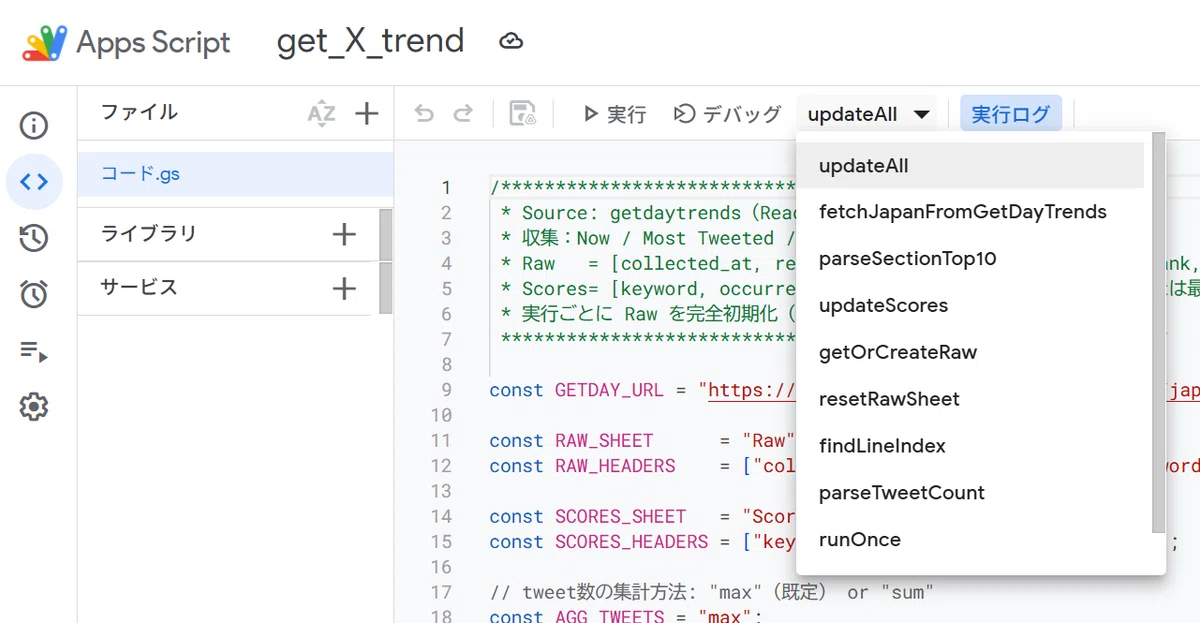1200x623 pixels.
Task: Run the script with 実行 button
Action: (614, 114)
